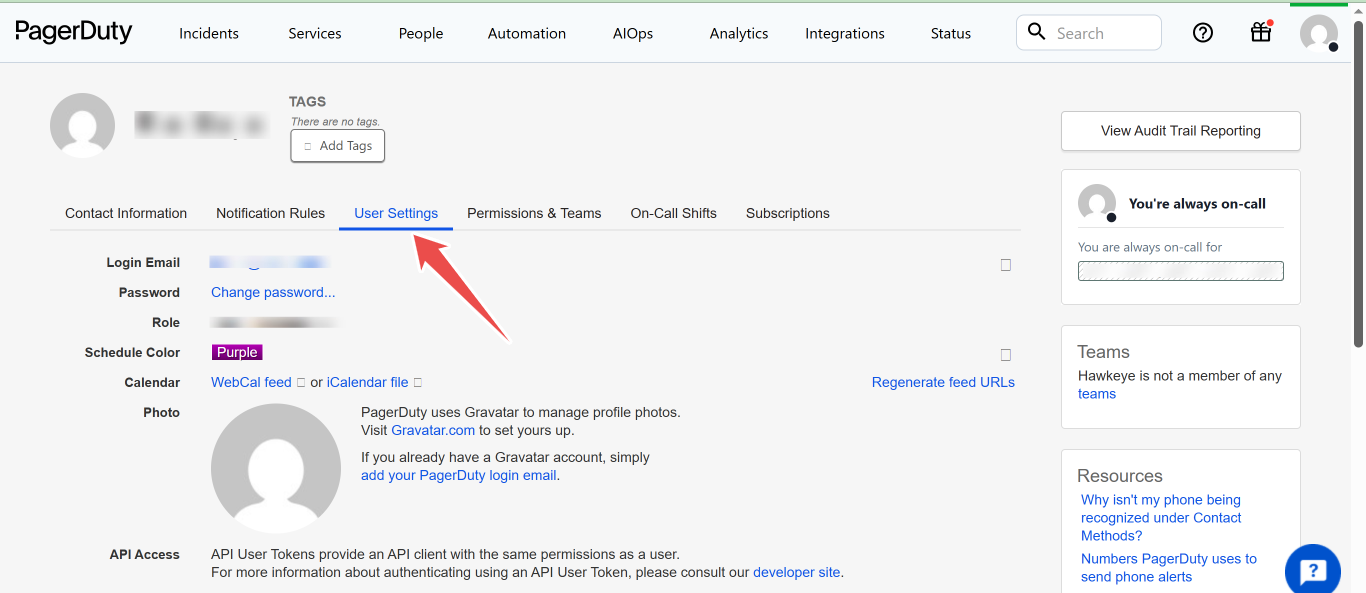Viewport: 1366px width, 593px height.
Task: Click View Audit Trail Reporting
Action: point(1180,131)
